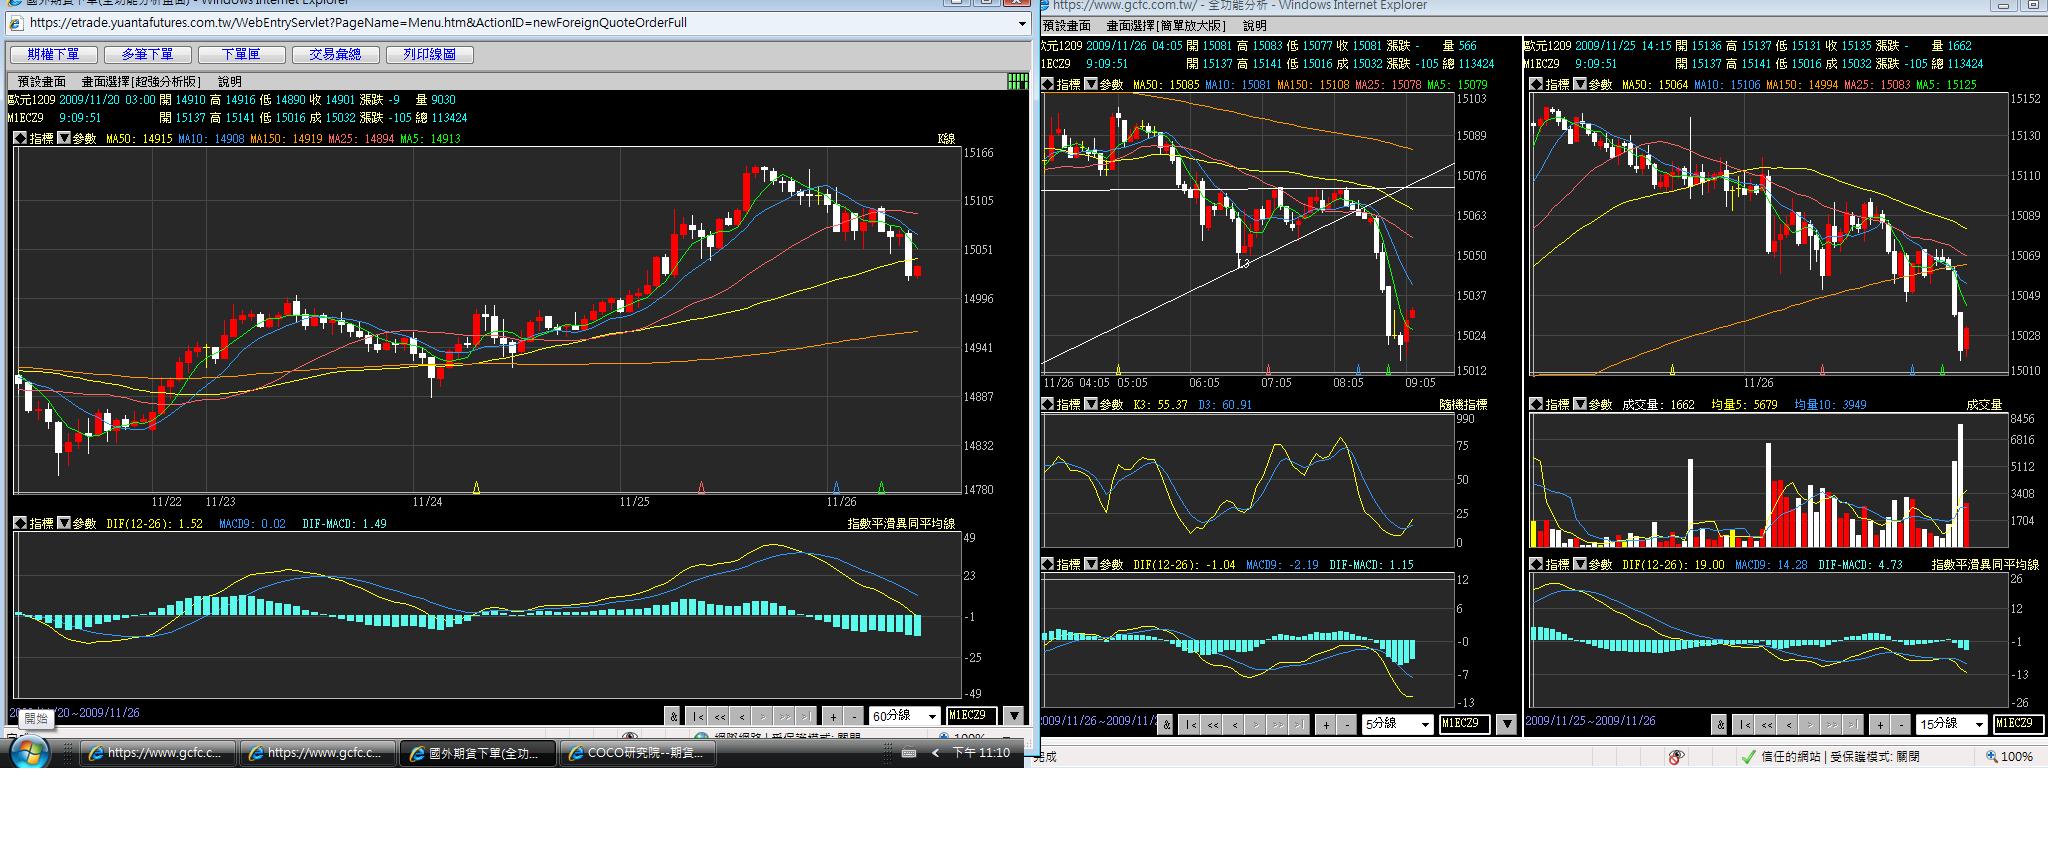Open 交易彙總 trade summary

tap(336, 54)
